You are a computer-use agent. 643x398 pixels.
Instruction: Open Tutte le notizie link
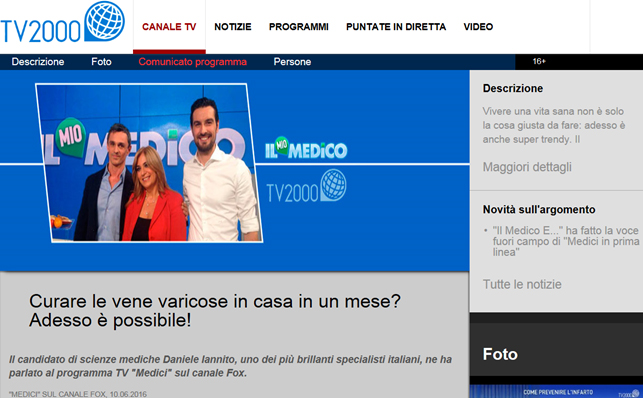522,284
